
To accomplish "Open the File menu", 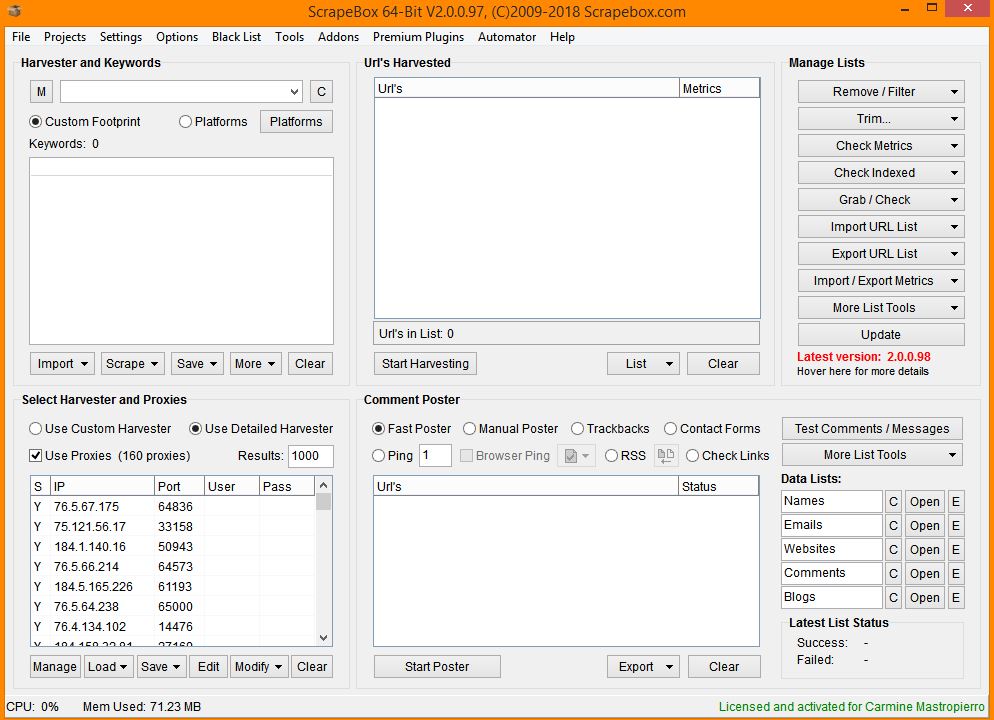I will click(21, 37).
